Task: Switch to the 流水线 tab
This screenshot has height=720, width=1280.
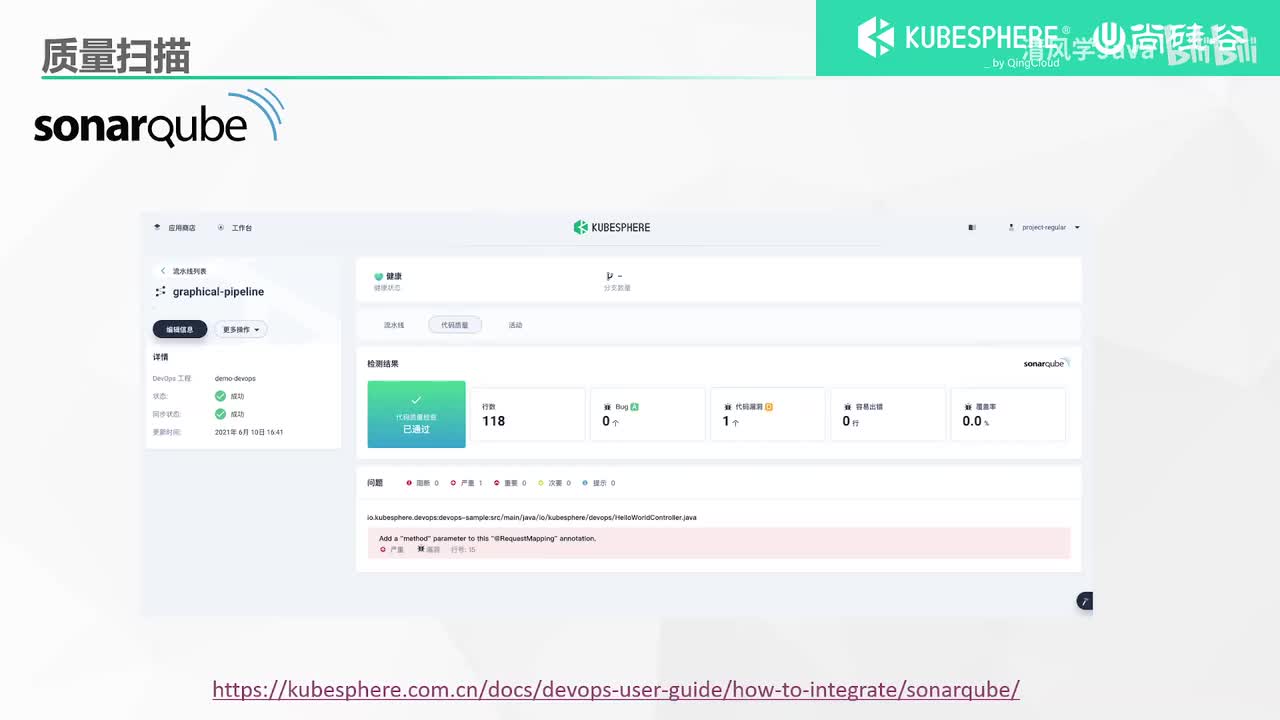Action: 394,325
